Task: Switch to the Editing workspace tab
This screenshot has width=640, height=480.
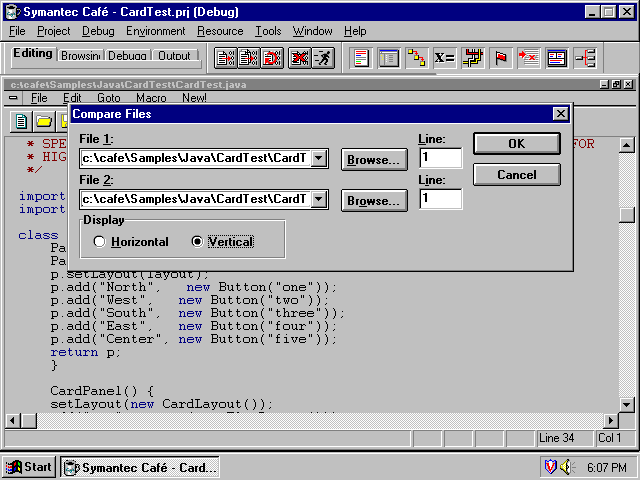Action: click(x=33, y=53)
